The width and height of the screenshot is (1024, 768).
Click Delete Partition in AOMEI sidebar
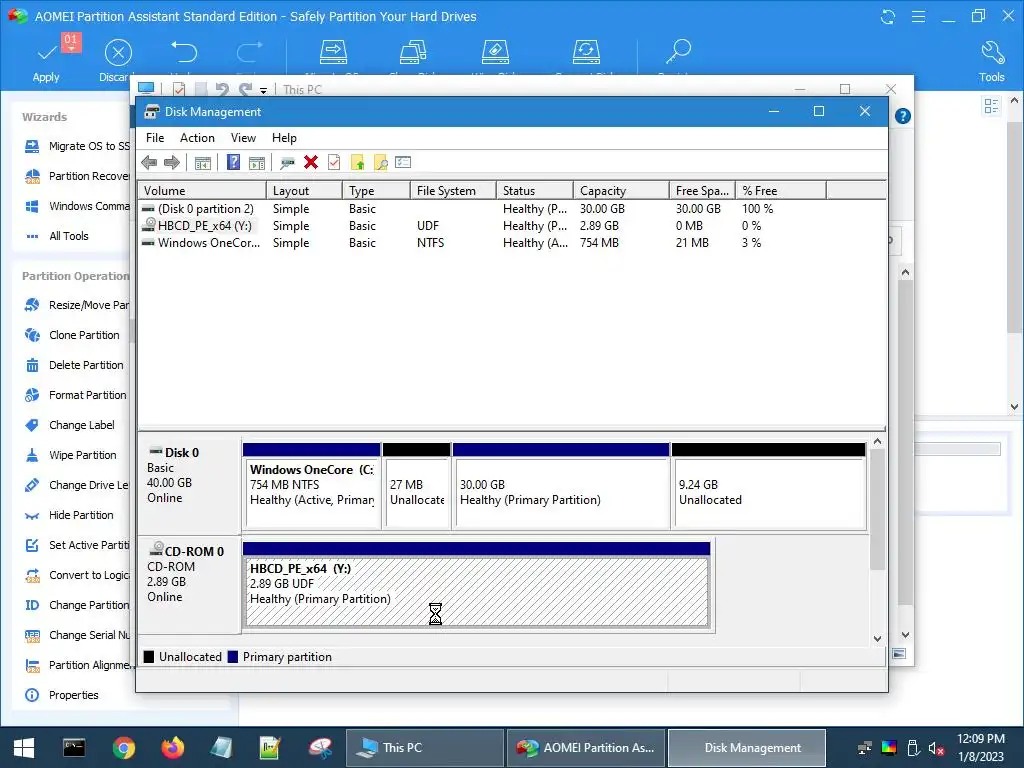coord(74,365)
